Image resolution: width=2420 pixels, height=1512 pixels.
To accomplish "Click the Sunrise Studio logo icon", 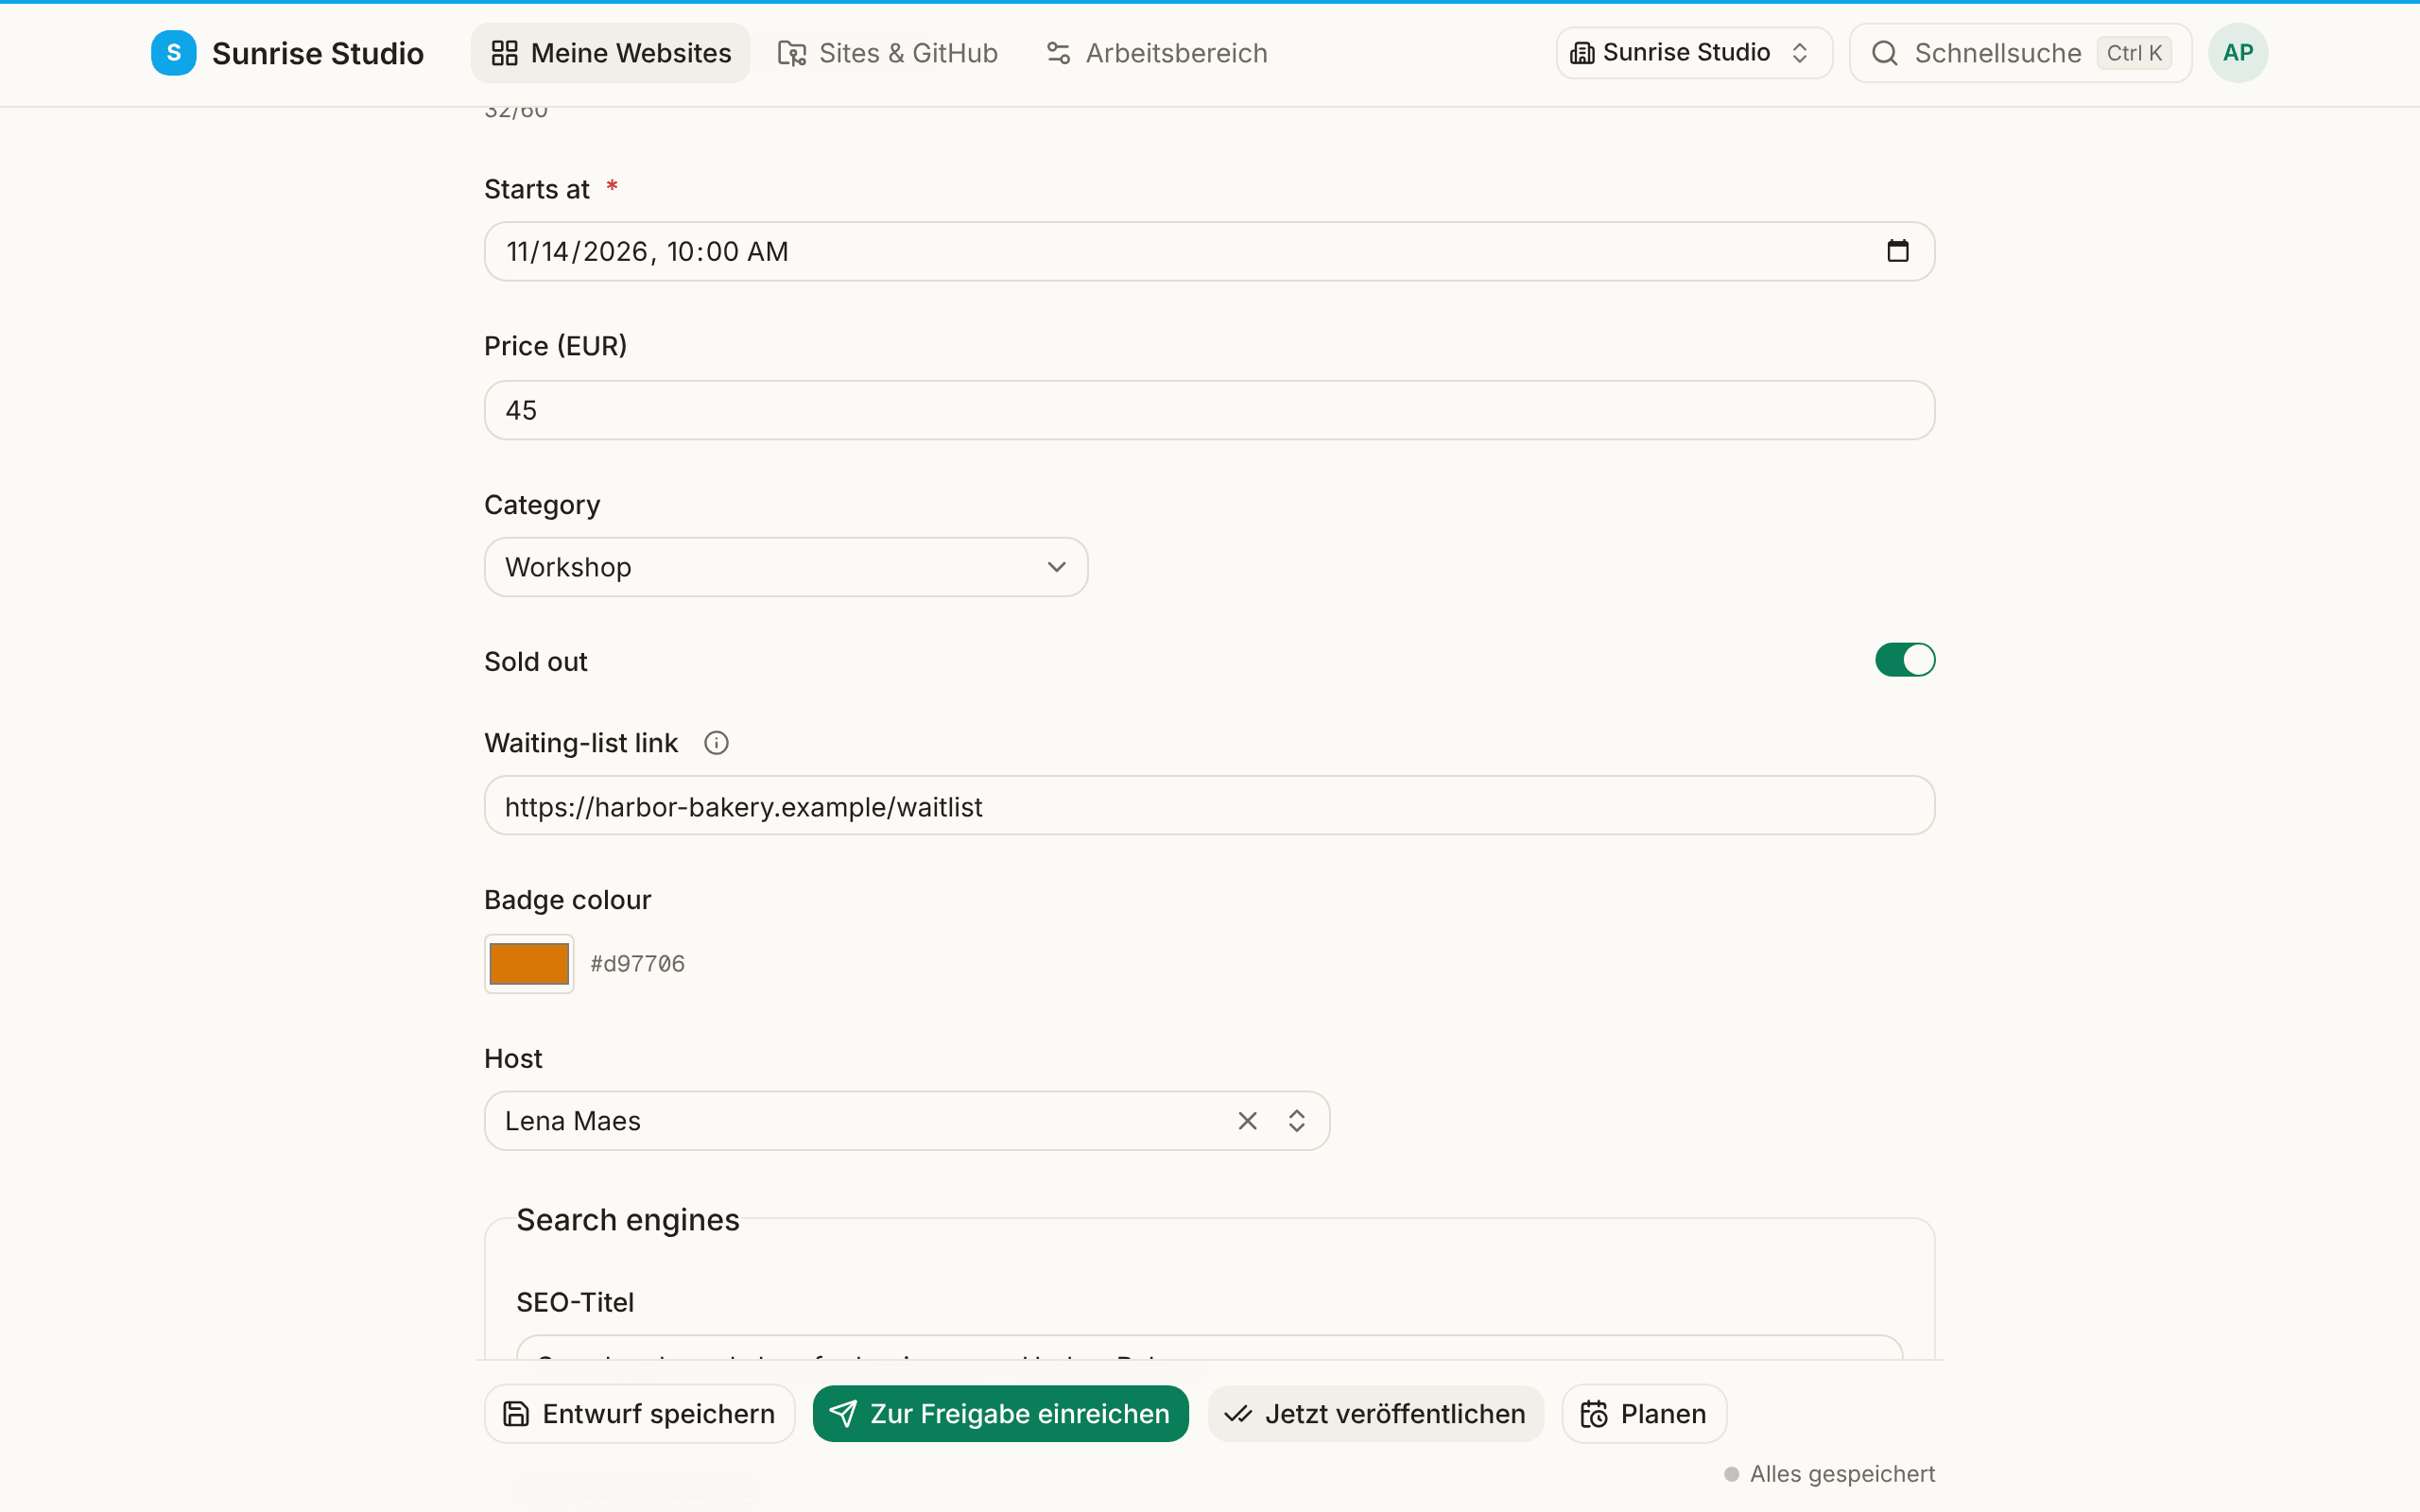I will pyautogui.click(x=173, y=53).
